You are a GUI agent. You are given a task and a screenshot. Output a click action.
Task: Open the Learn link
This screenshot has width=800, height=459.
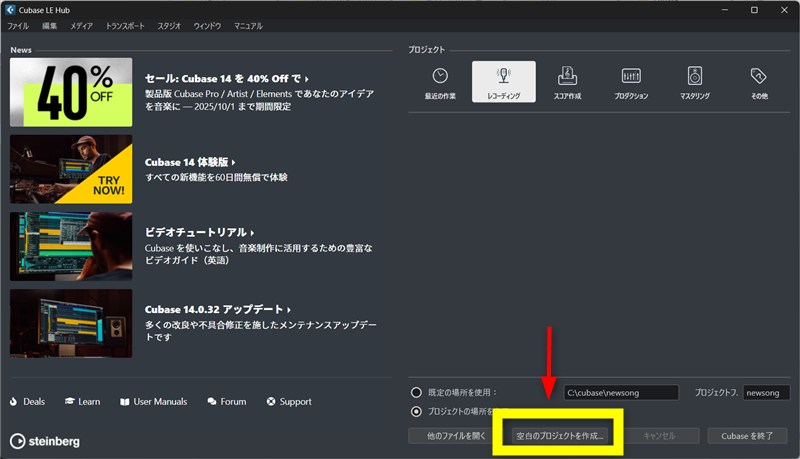83,401
